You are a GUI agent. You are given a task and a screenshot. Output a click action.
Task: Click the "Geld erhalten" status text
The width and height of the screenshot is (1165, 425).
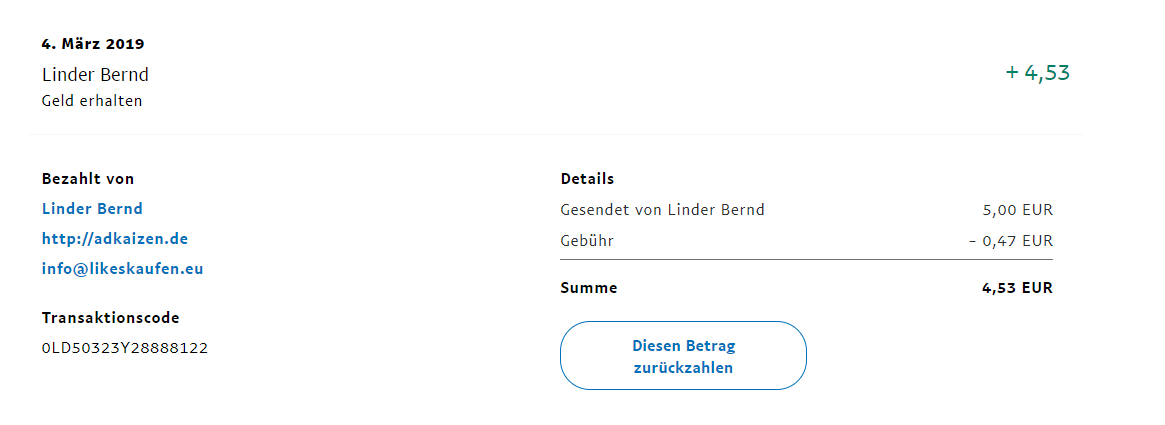click(92, 101)
